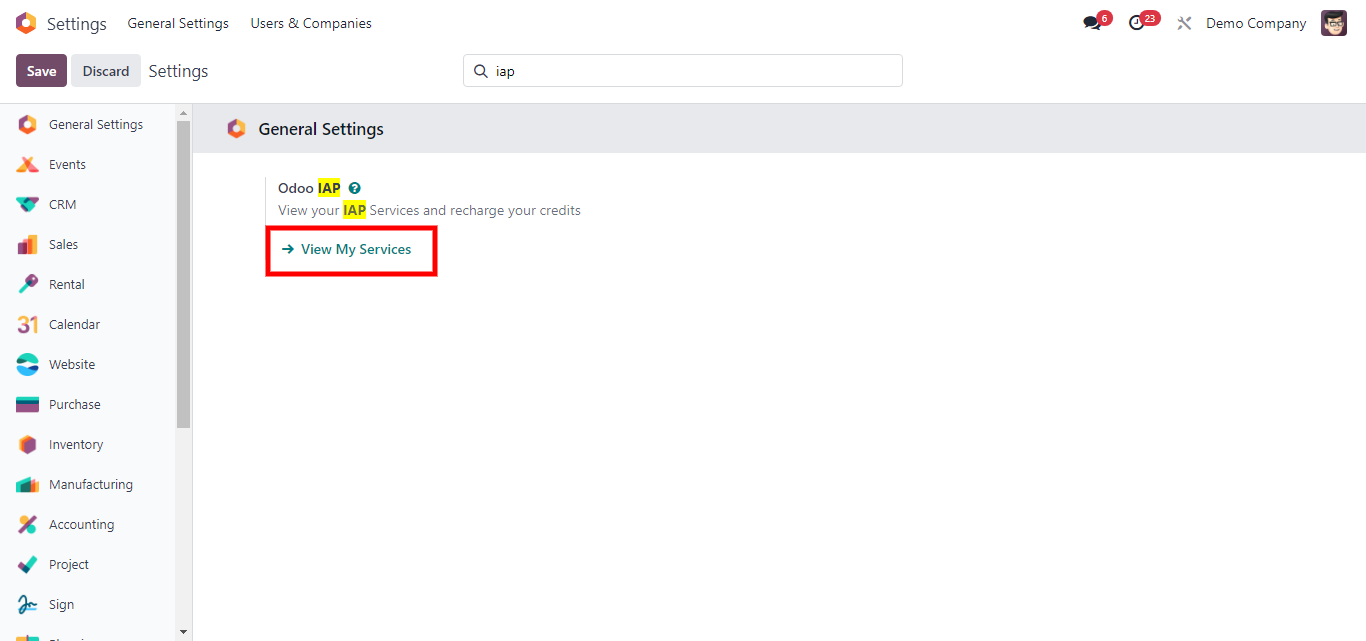Open the messages chat bubble icon

(1092, 23)
